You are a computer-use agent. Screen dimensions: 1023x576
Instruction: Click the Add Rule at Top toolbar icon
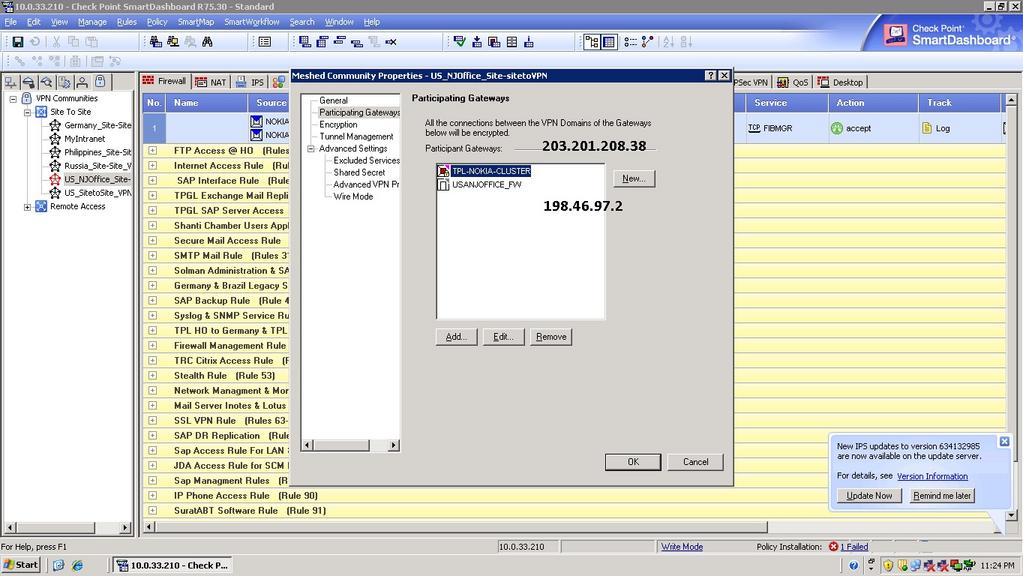tap(322, 42)
